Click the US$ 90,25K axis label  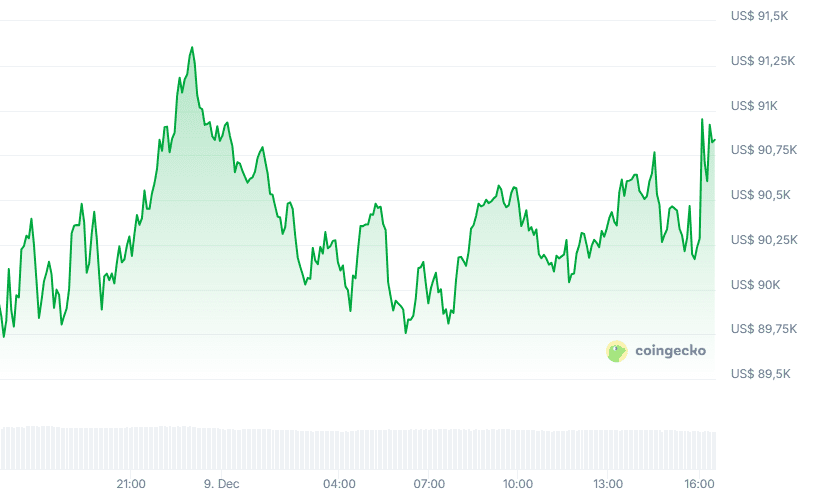coord(765,240)
